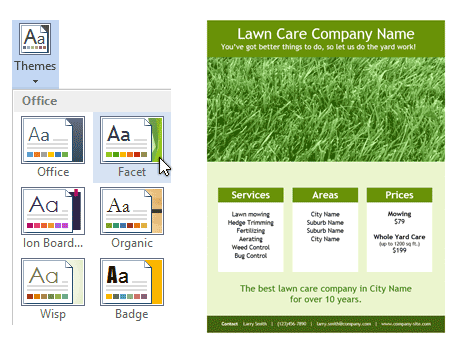Viewport: 460px width, 360px height.
Task: Select 'Fertilizing' service text
Action: (x=251, y=231)
